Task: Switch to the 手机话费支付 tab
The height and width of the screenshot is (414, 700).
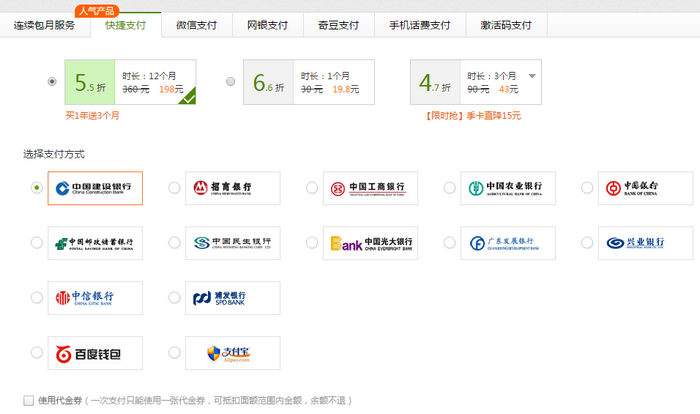Action: coord(420,25)
